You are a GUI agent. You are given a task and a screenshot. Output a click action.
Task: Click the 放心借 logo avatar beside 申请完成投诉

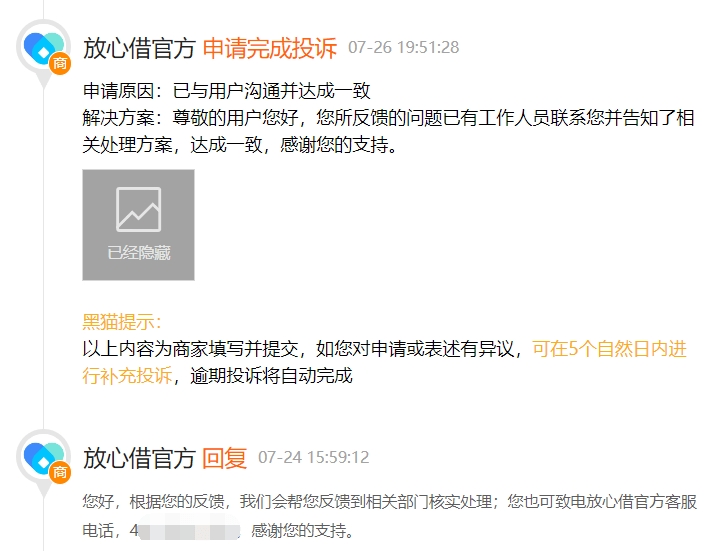[x=43, y=47]
